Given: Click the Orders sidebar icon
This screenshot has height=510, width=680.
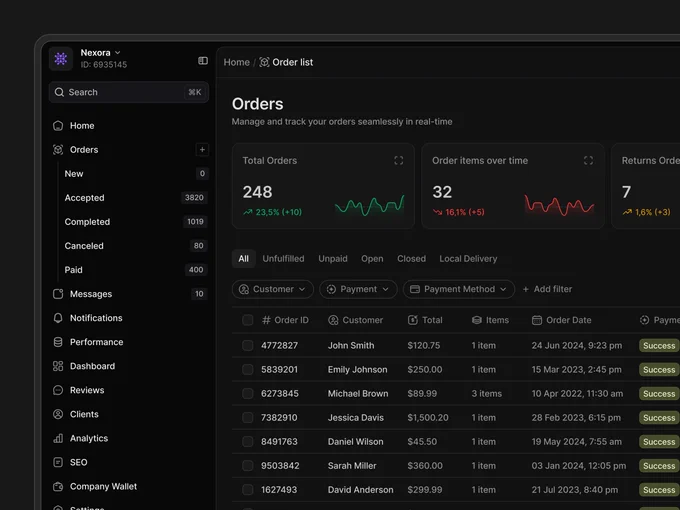Looking at the screenshot, I should 58,150.
